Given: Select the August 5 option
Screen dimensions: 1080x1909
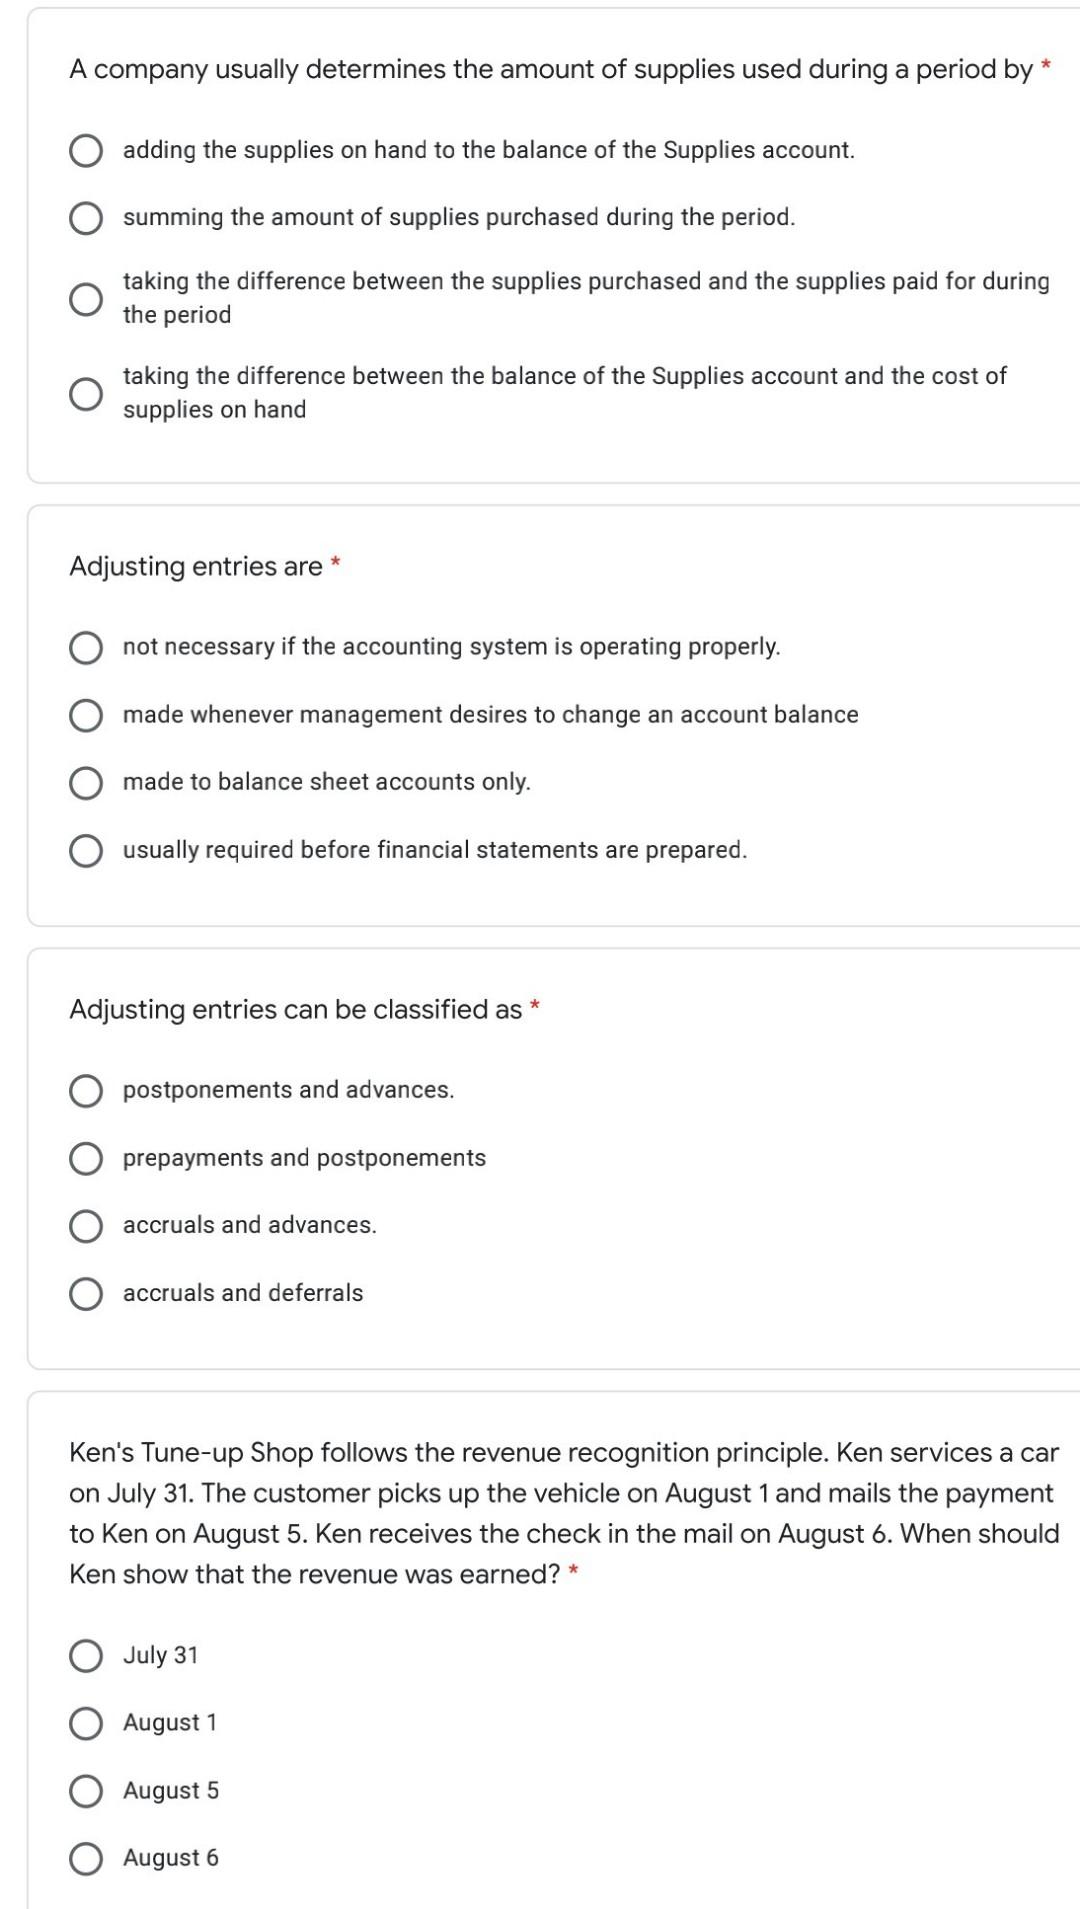Looking at the screenshot, I should pos(86,1791).
